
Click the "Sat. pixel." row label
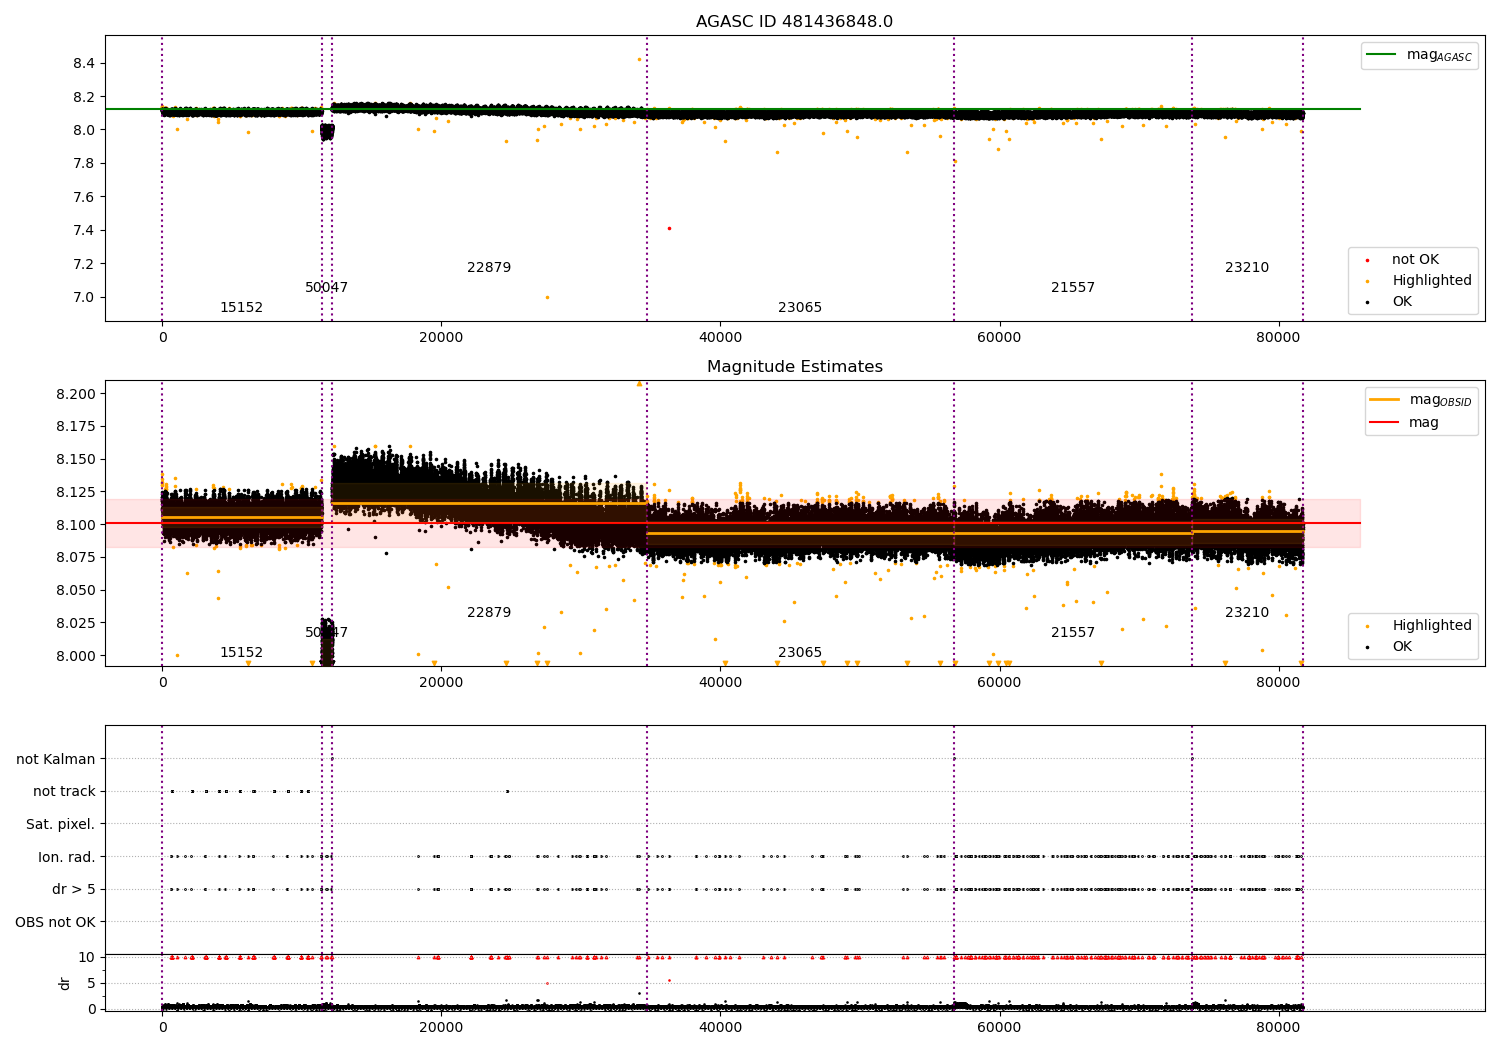coord(60,825)
